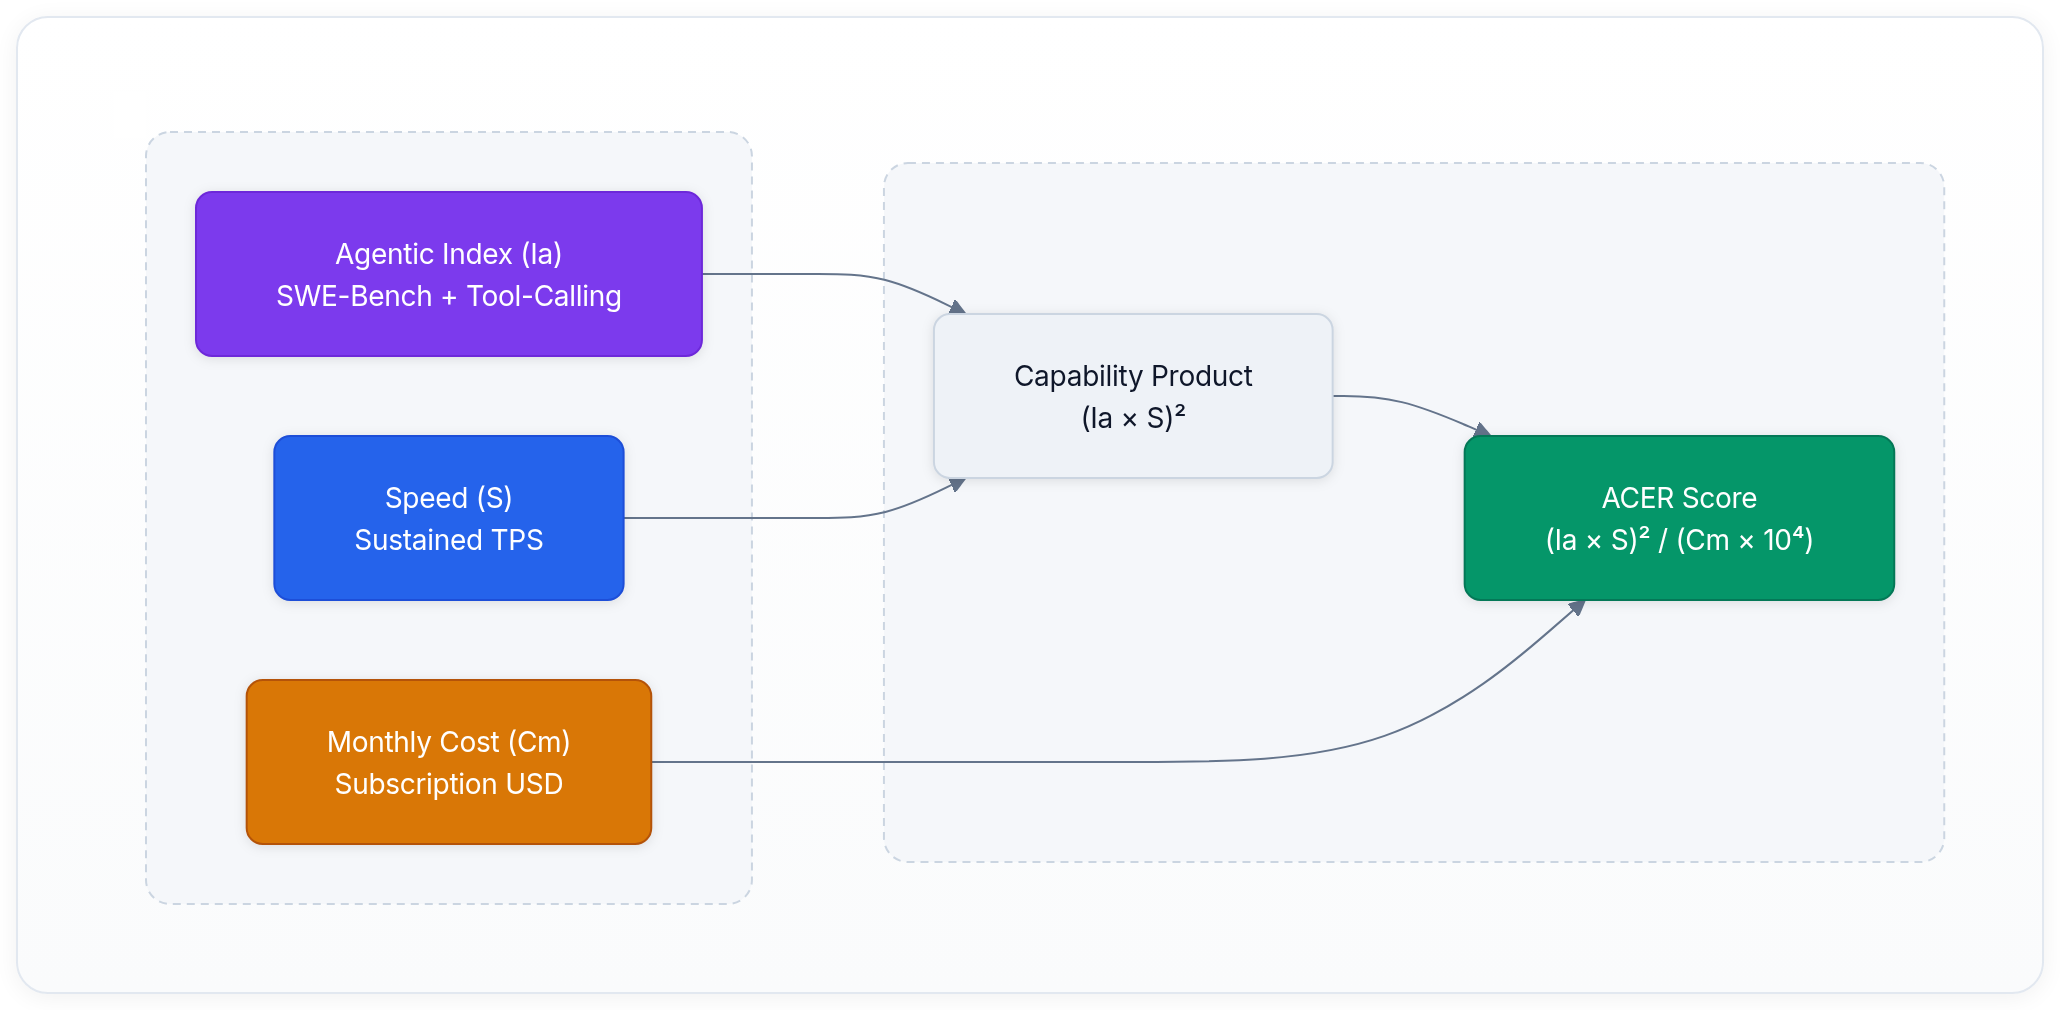Click the arrowhead at Capability Product's bottom edge
The width and height of the screenshot is (2060, 1010).
[957, 485]
